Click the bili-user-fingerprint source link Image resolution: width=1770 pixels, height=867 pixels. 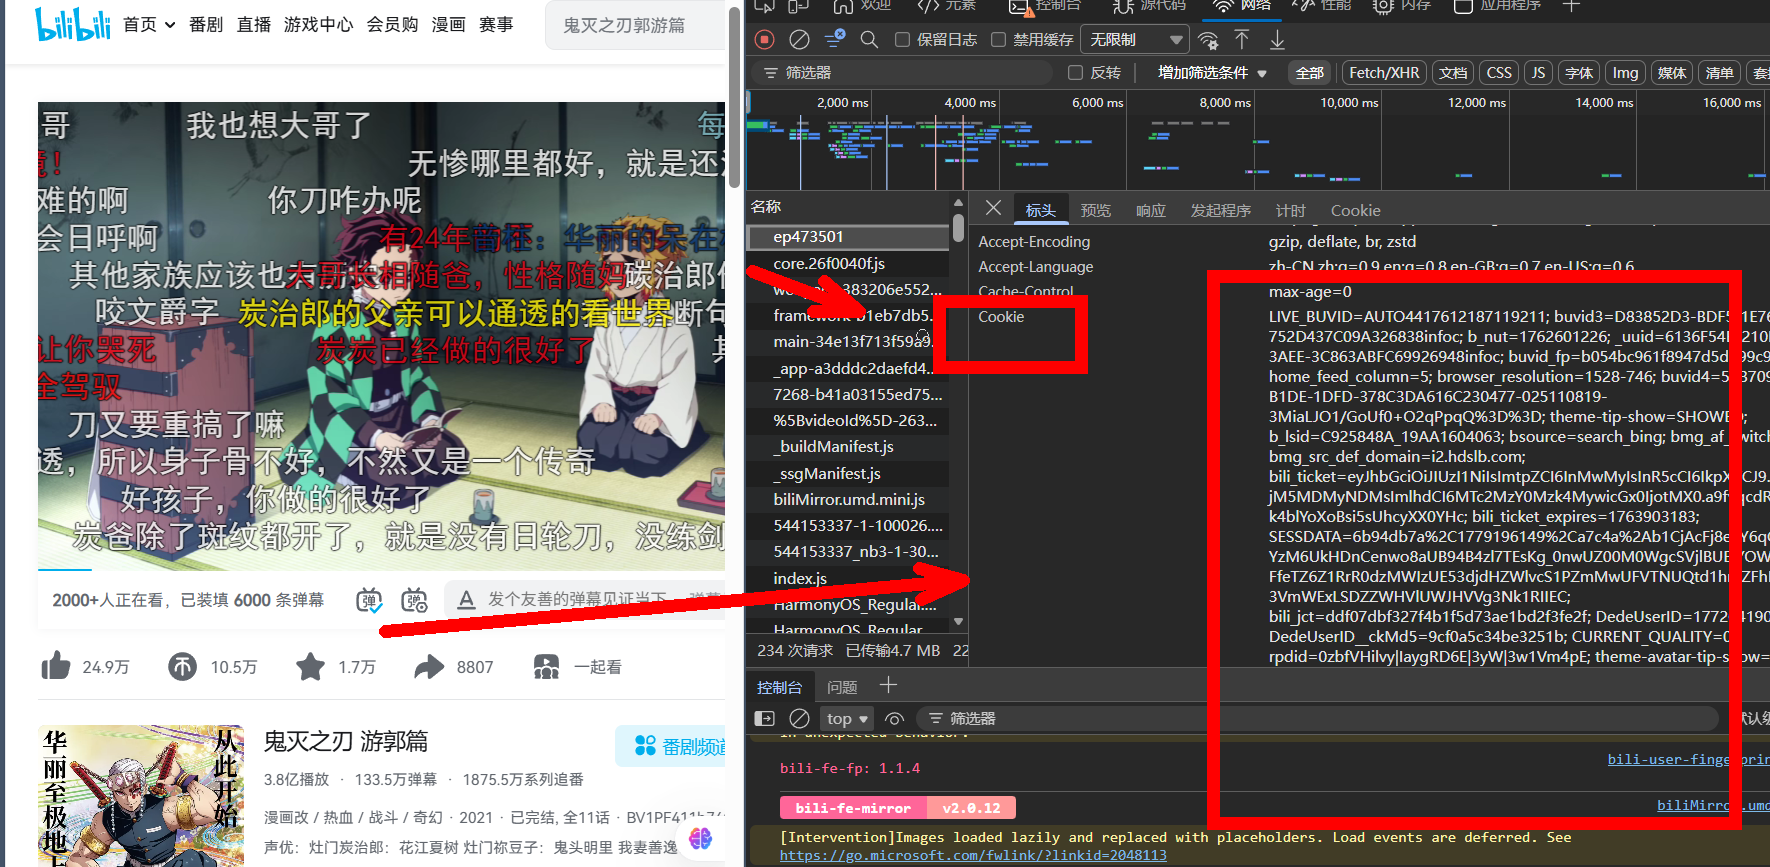[1688, 759]
